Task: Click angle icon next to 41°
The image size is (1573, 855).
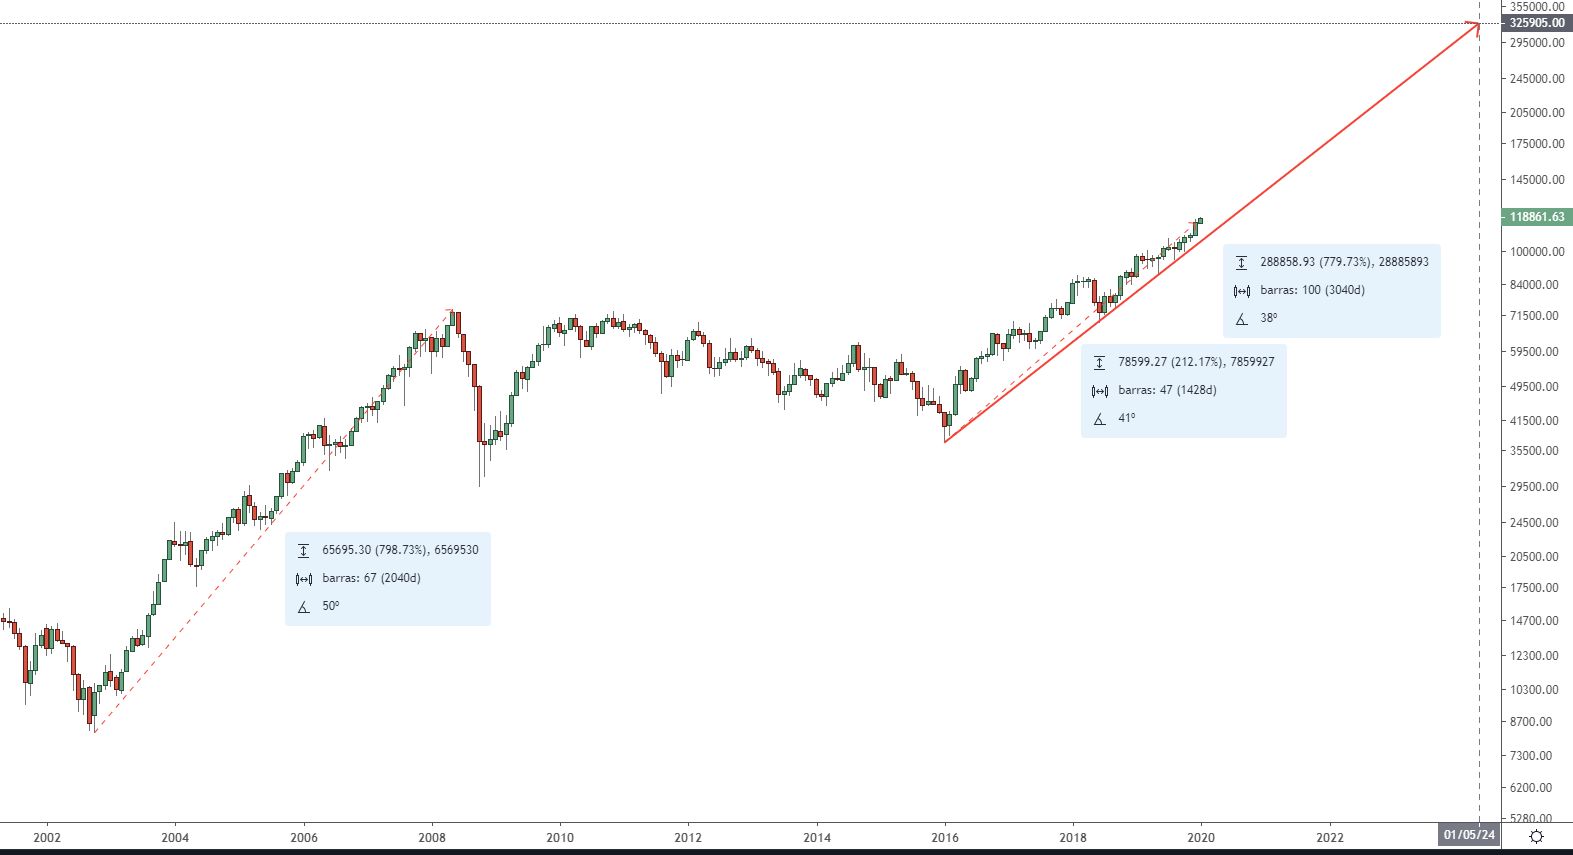Action: 1099,419
